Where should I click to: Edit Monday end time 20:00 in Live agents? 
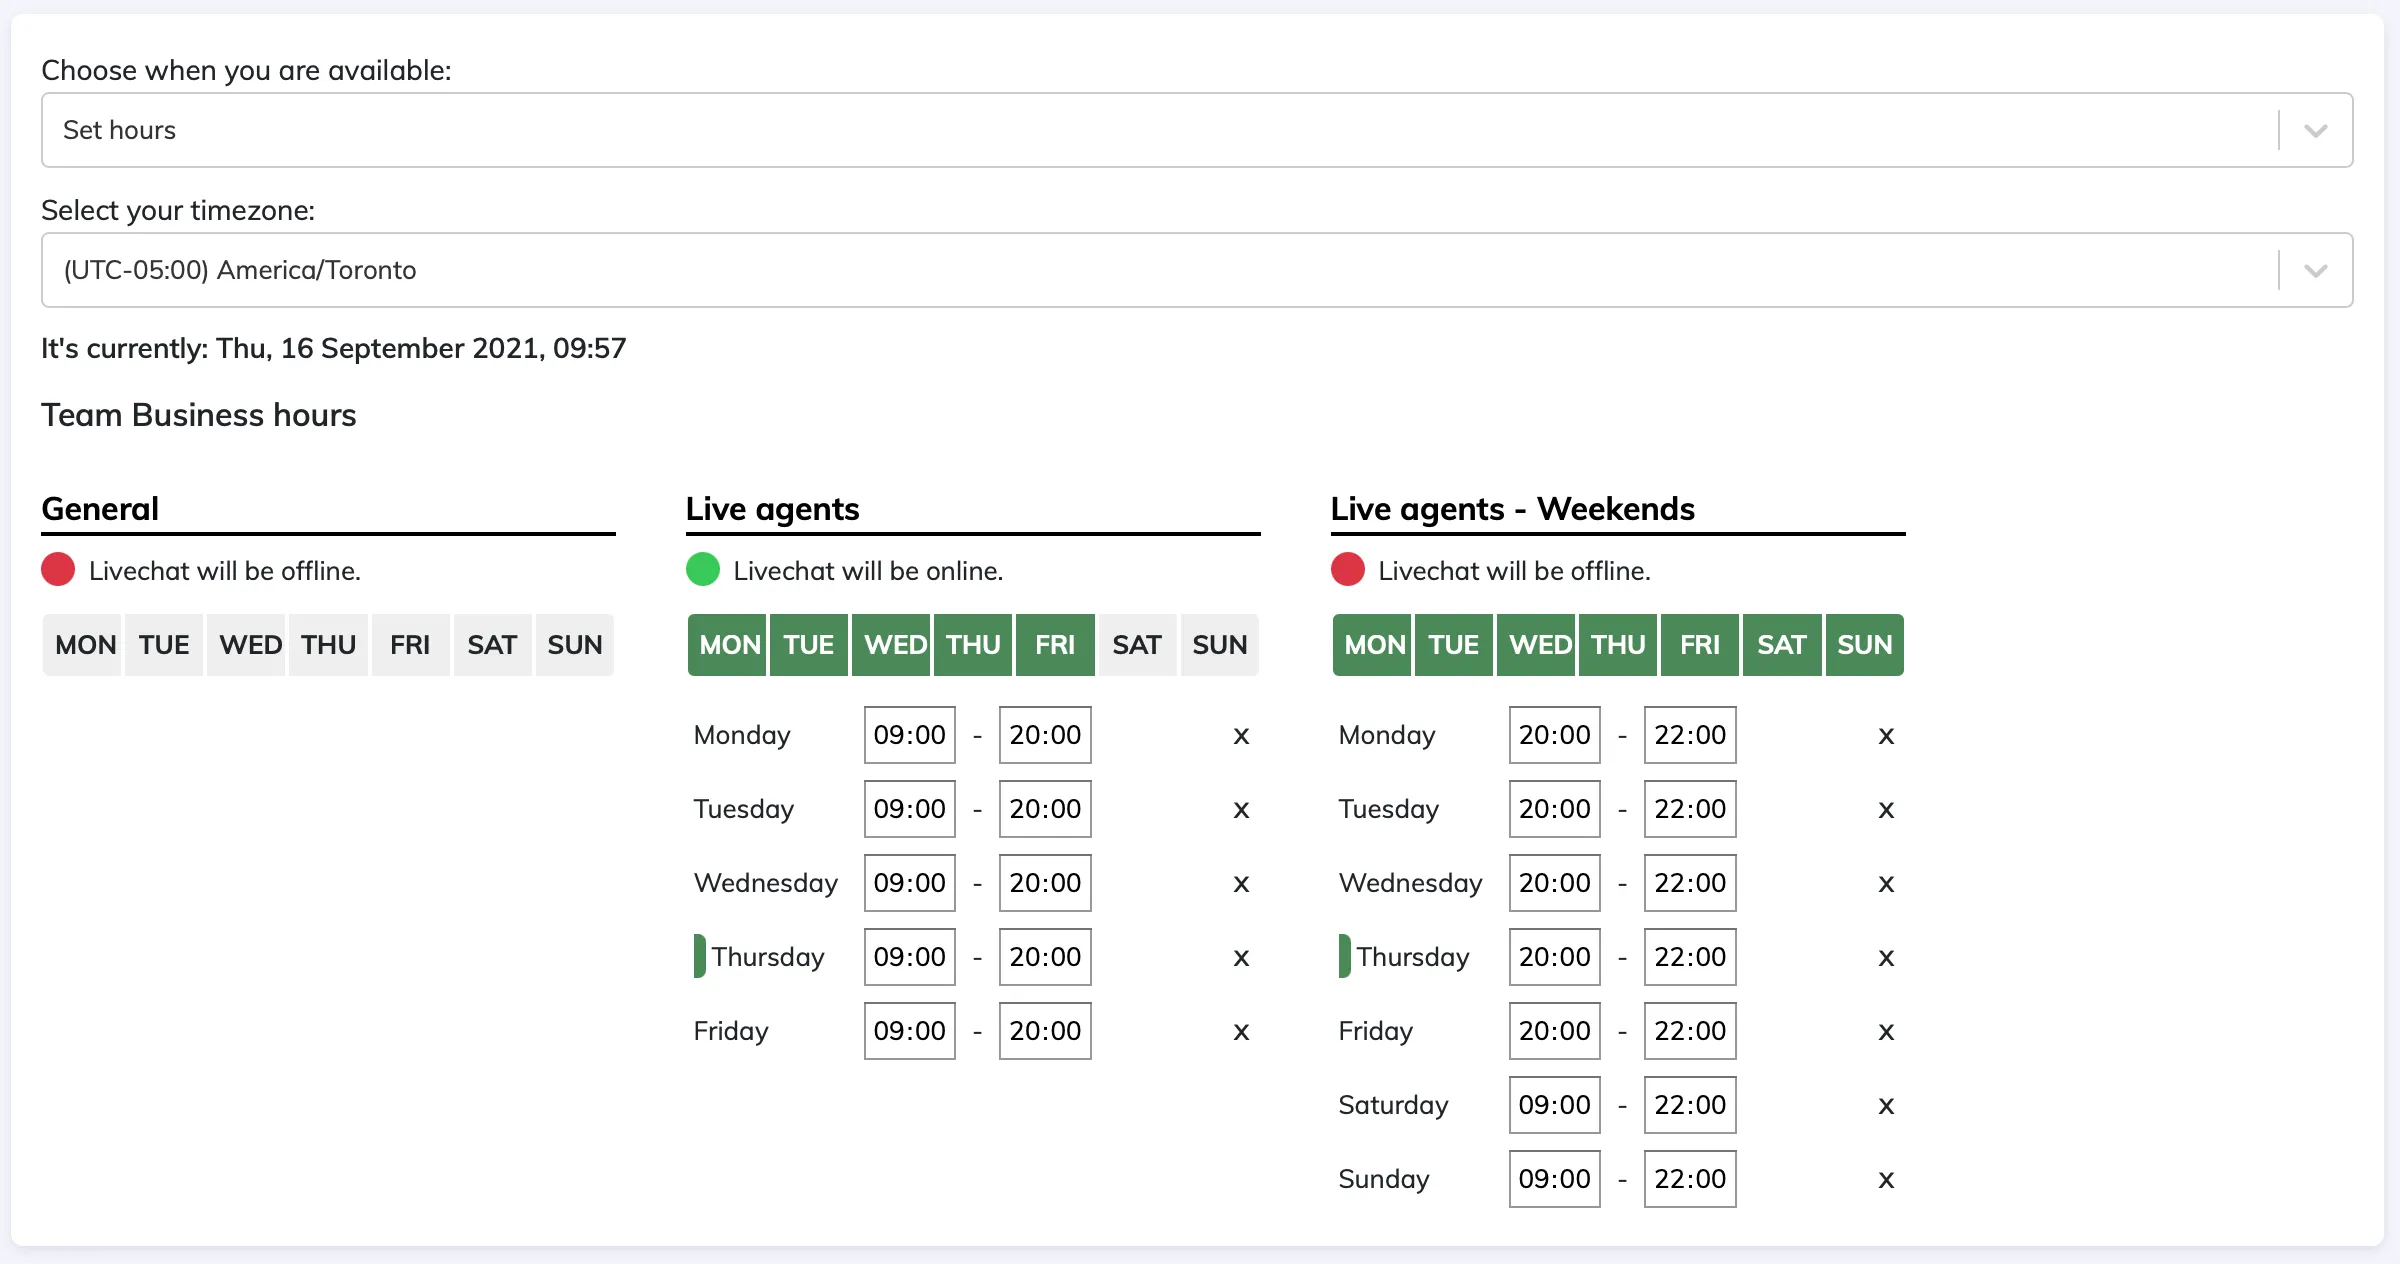1045,735
